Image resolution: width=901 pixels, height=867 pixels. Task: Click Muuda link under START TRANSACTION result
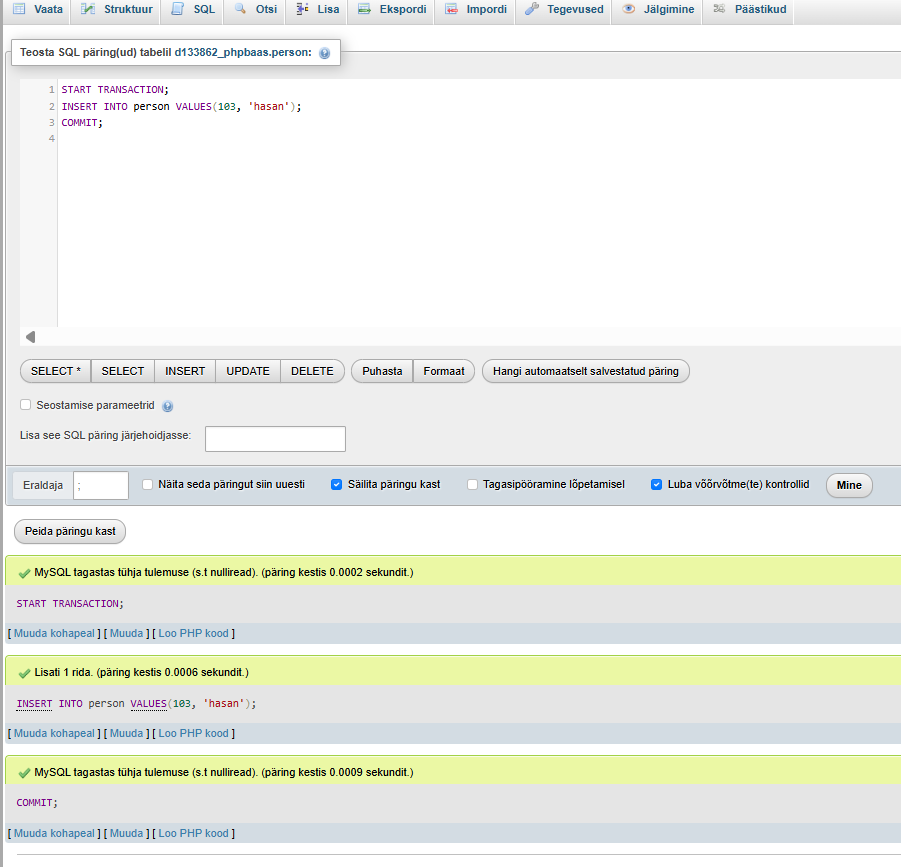(x=126, y=633)
